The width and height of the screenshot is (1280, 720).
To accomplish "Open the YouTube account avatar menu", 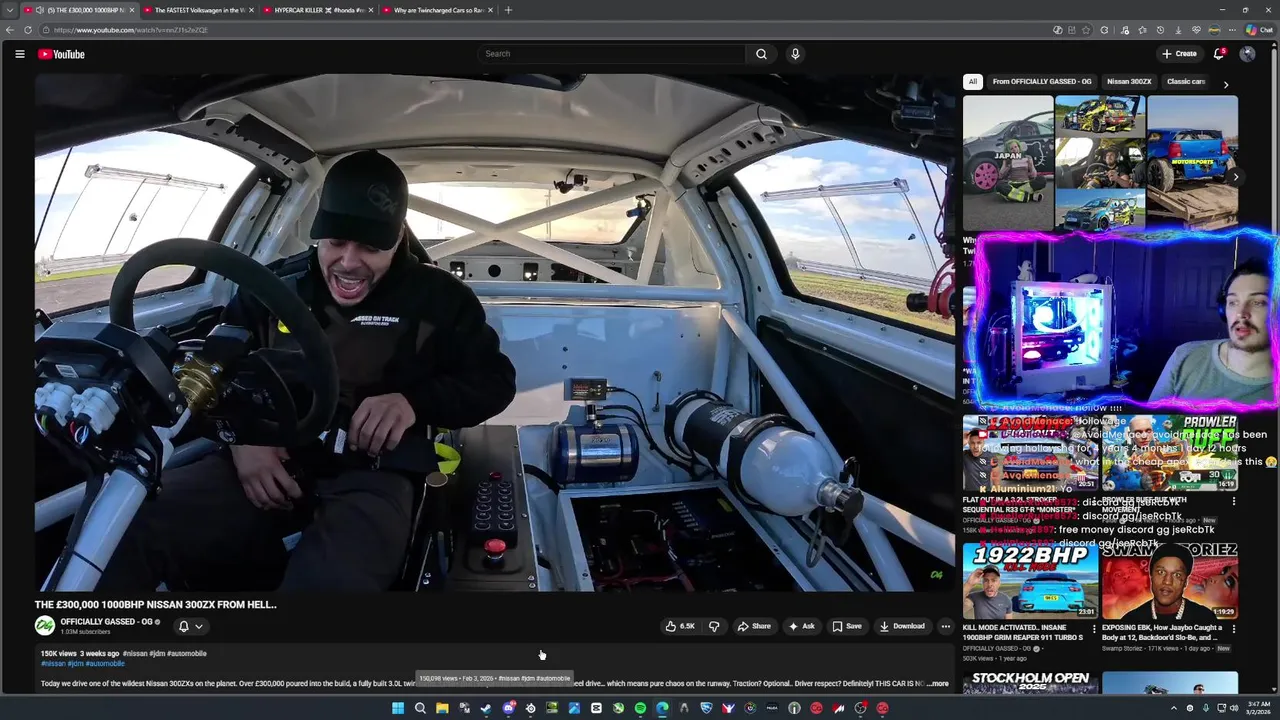I will pos(1247,54).
